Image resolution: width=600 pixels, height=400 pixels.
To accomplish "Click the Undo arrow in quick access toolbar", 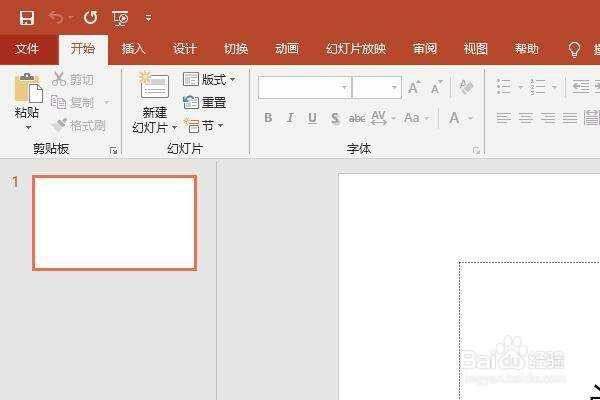I will pos(56,18).
